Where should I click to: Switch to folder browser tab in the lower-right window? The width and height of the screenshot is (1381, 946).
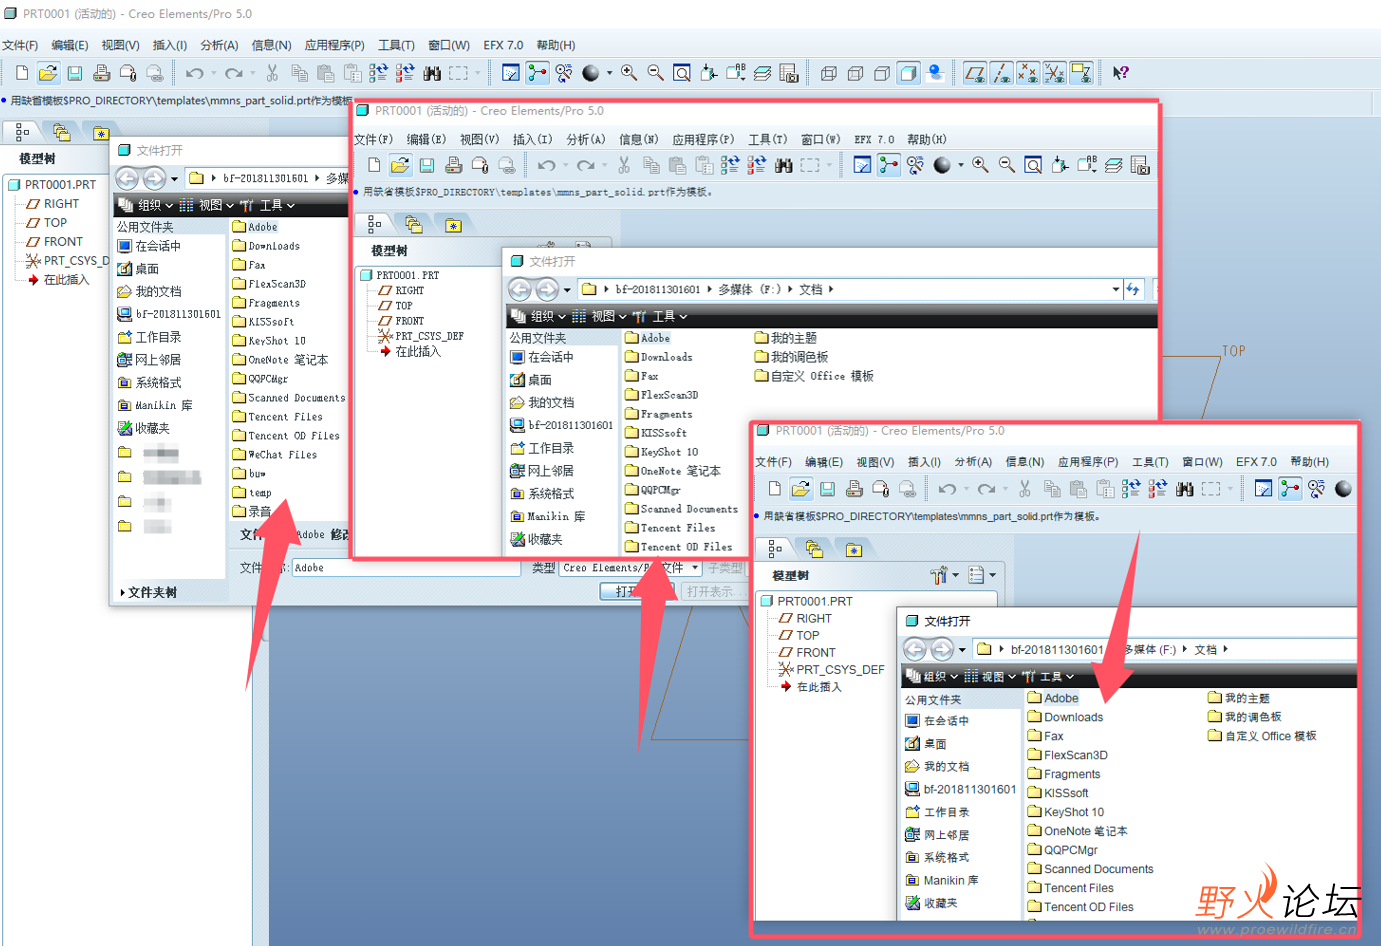814,549
